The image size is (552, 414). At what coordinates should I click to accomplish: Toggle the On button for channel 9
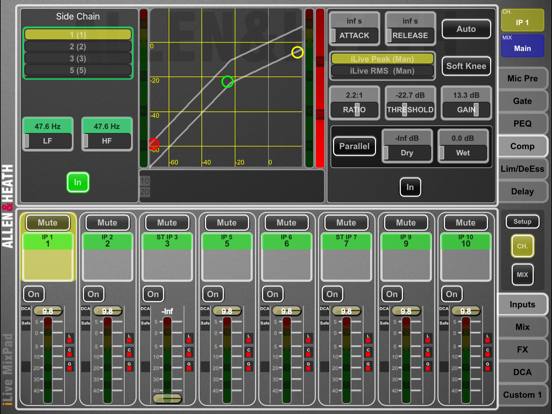click(392, 294)
